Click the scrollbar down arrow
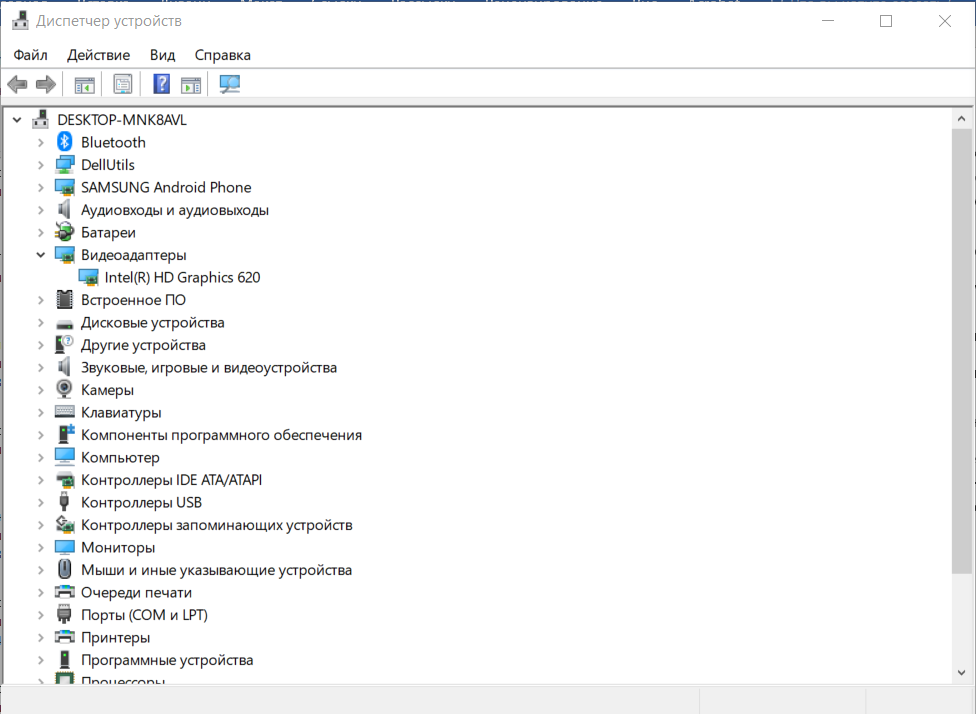Image resolution: width=976 pixels, height=714 pixels. point(962,673)
